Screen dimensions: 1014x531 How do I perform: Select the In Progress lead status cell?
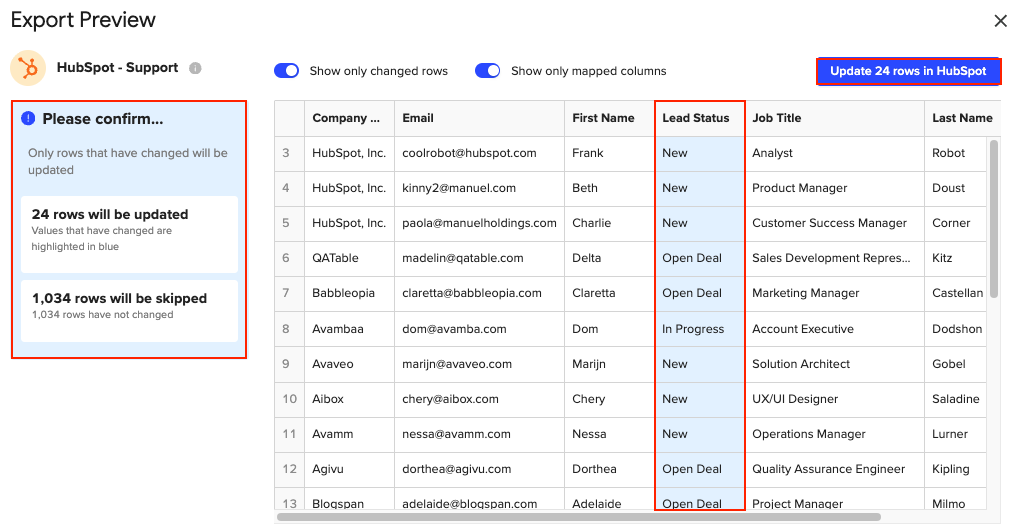click(x=694, y=329)
